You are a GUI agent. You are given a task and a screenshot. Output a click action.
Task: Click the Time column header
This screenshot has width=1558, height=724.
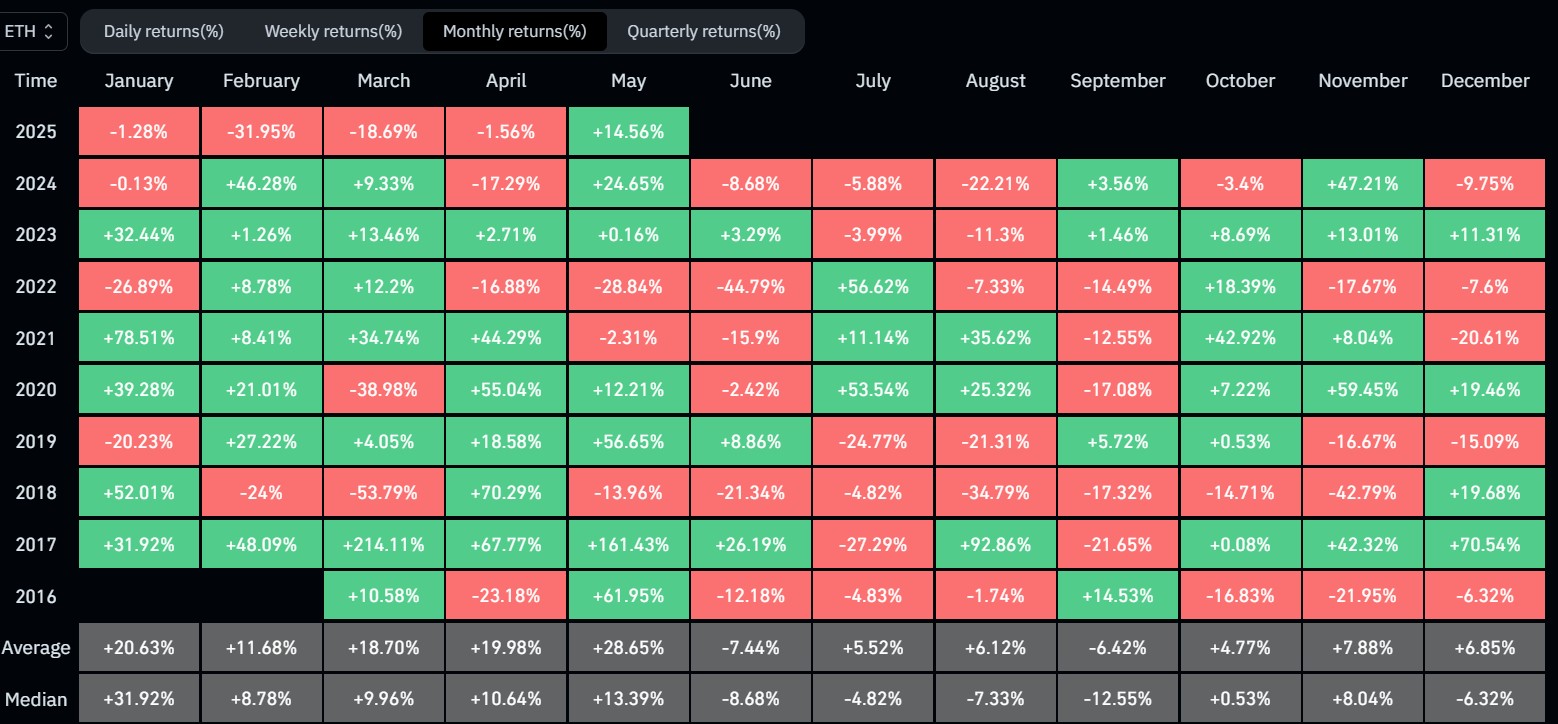(36, 81)
